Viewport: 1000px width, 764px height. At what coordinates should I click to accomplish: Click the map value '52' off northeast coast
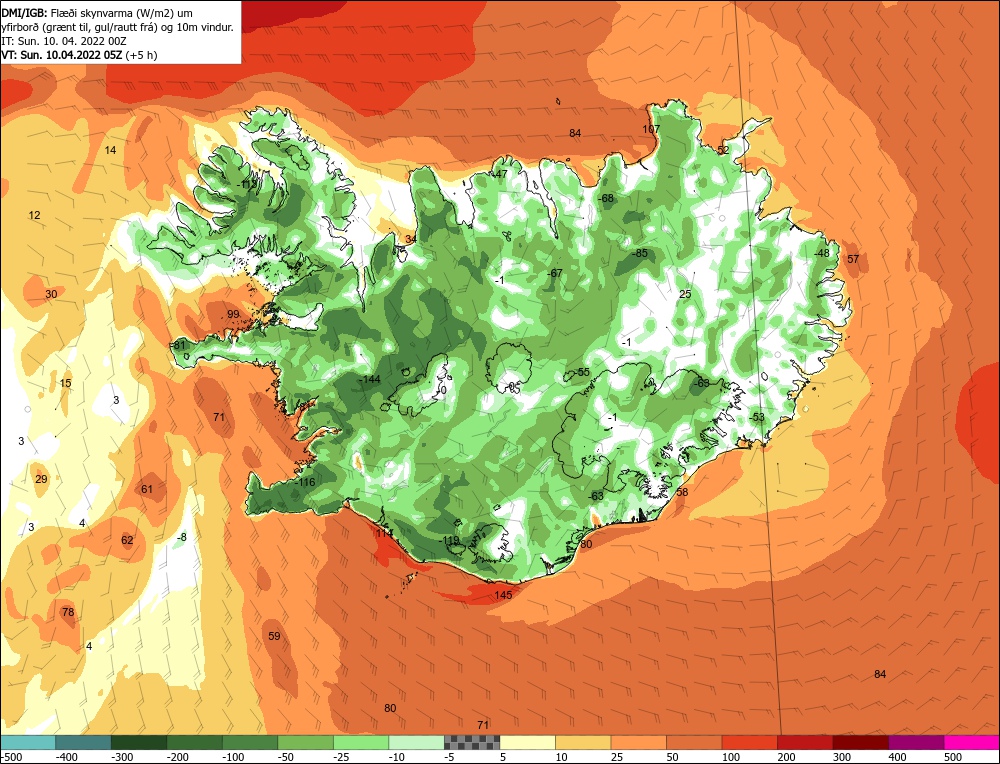[x=723, y=151]
